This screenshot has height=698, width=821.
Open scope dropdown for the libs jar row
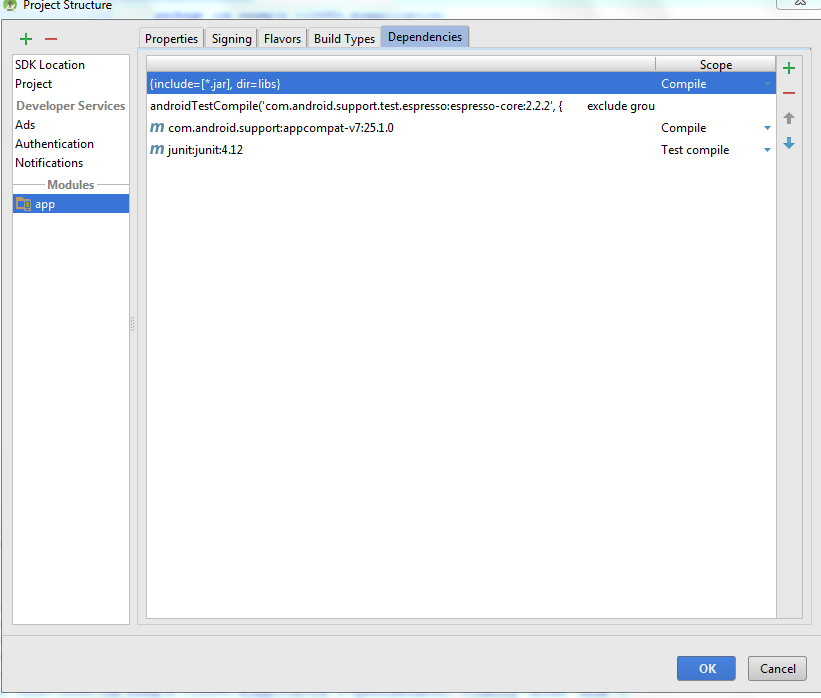[x=767, y=84]
